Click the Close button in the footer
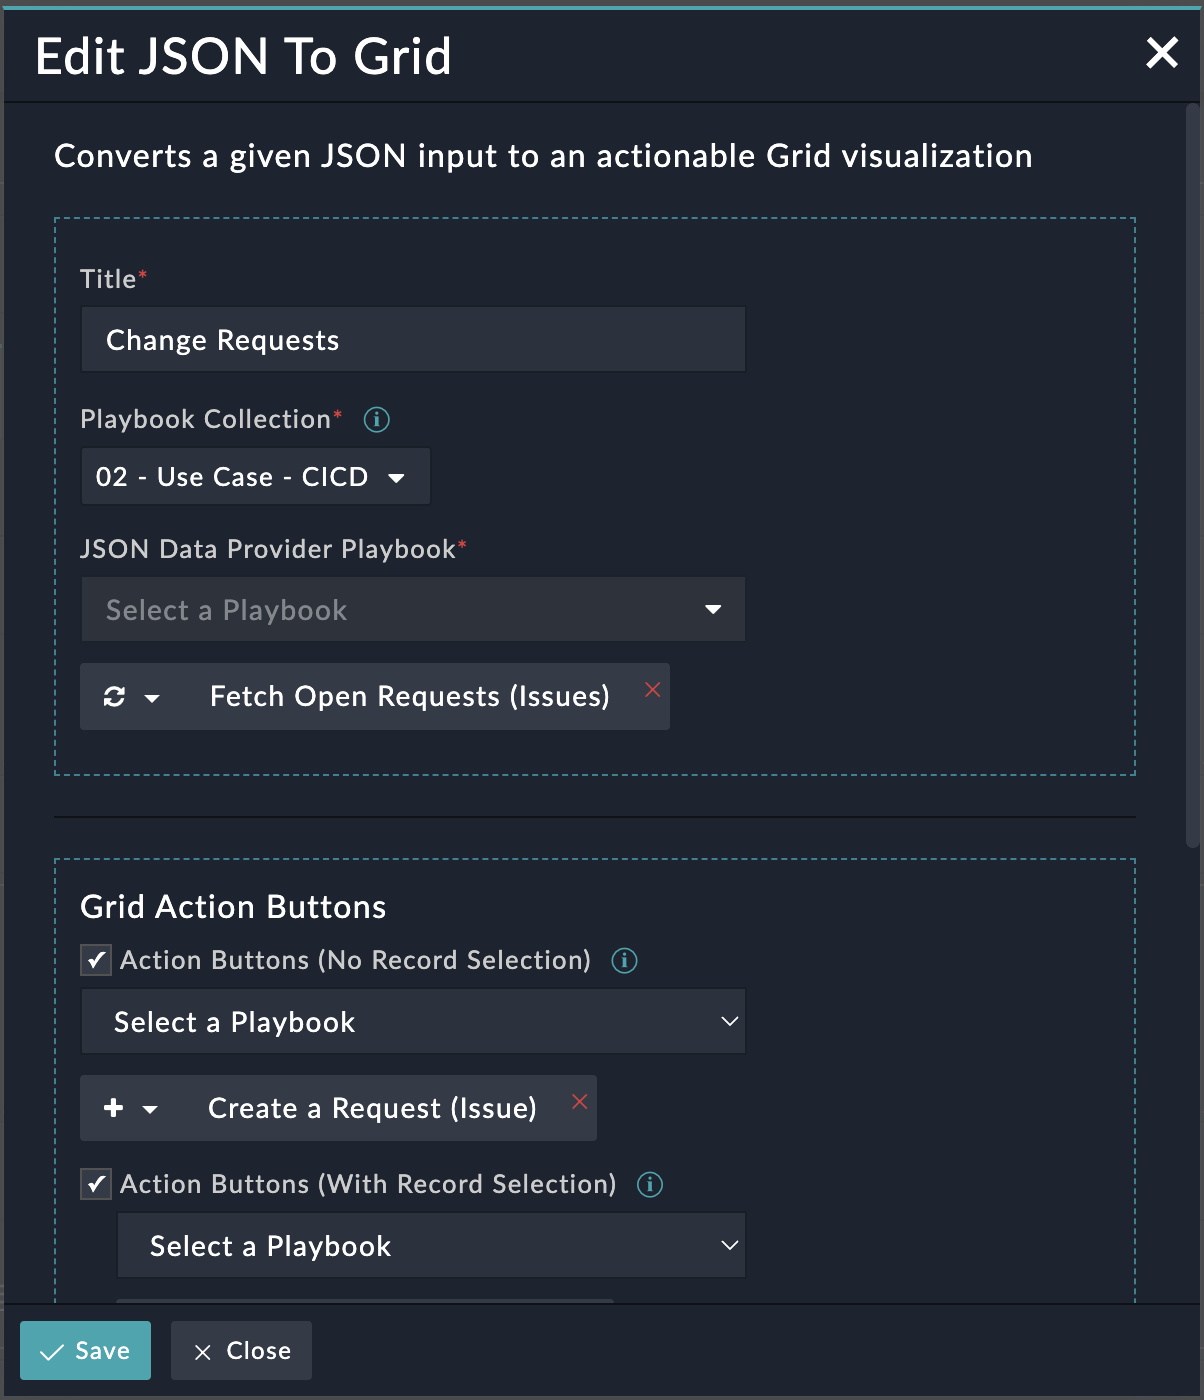 [241, 1351]
